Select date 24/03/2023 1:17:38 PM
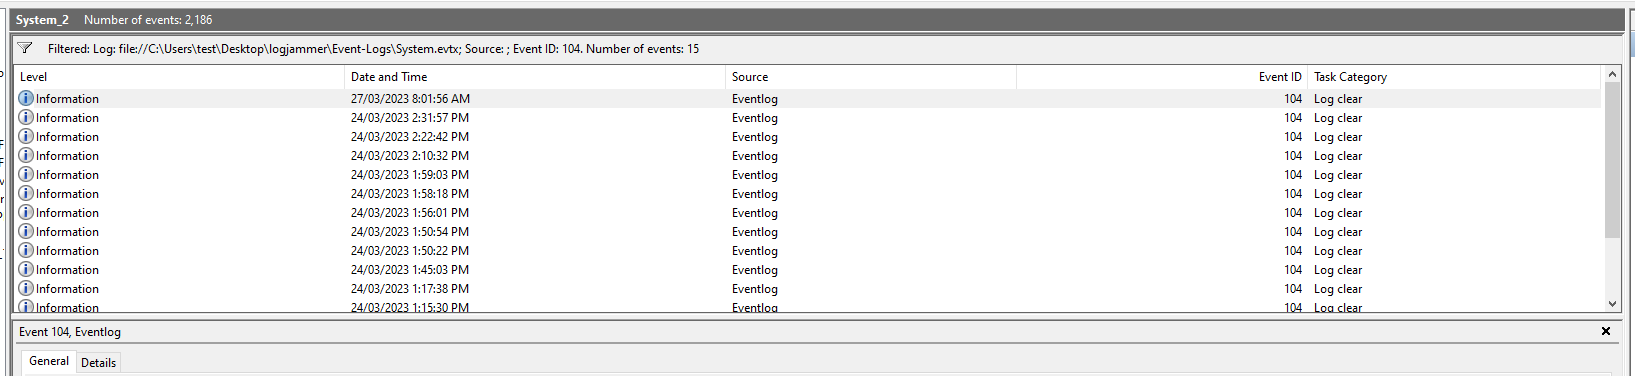This screenshot has height=376, width=1635. (410, 289)
